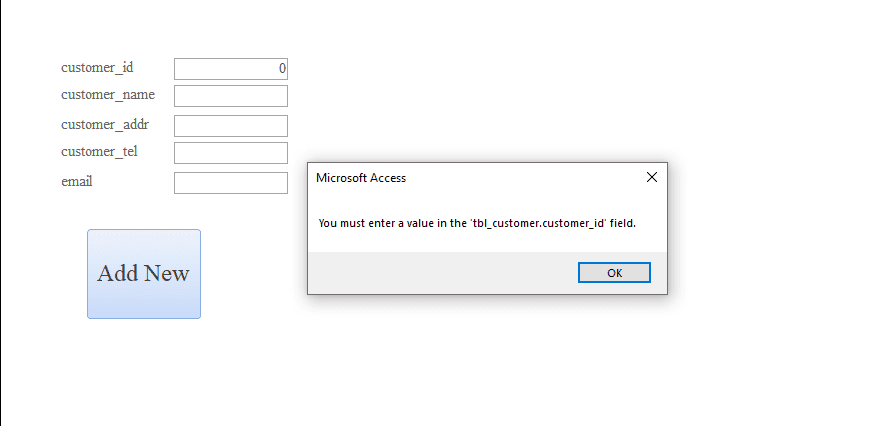Select the customer_id input field

[x=230, y=69]
